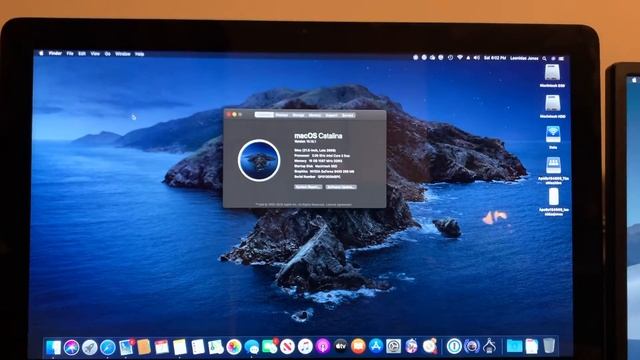Switch to the Service tab
Image resolution: width=640 pixels, height=360 pixels.
click(347, 115)
